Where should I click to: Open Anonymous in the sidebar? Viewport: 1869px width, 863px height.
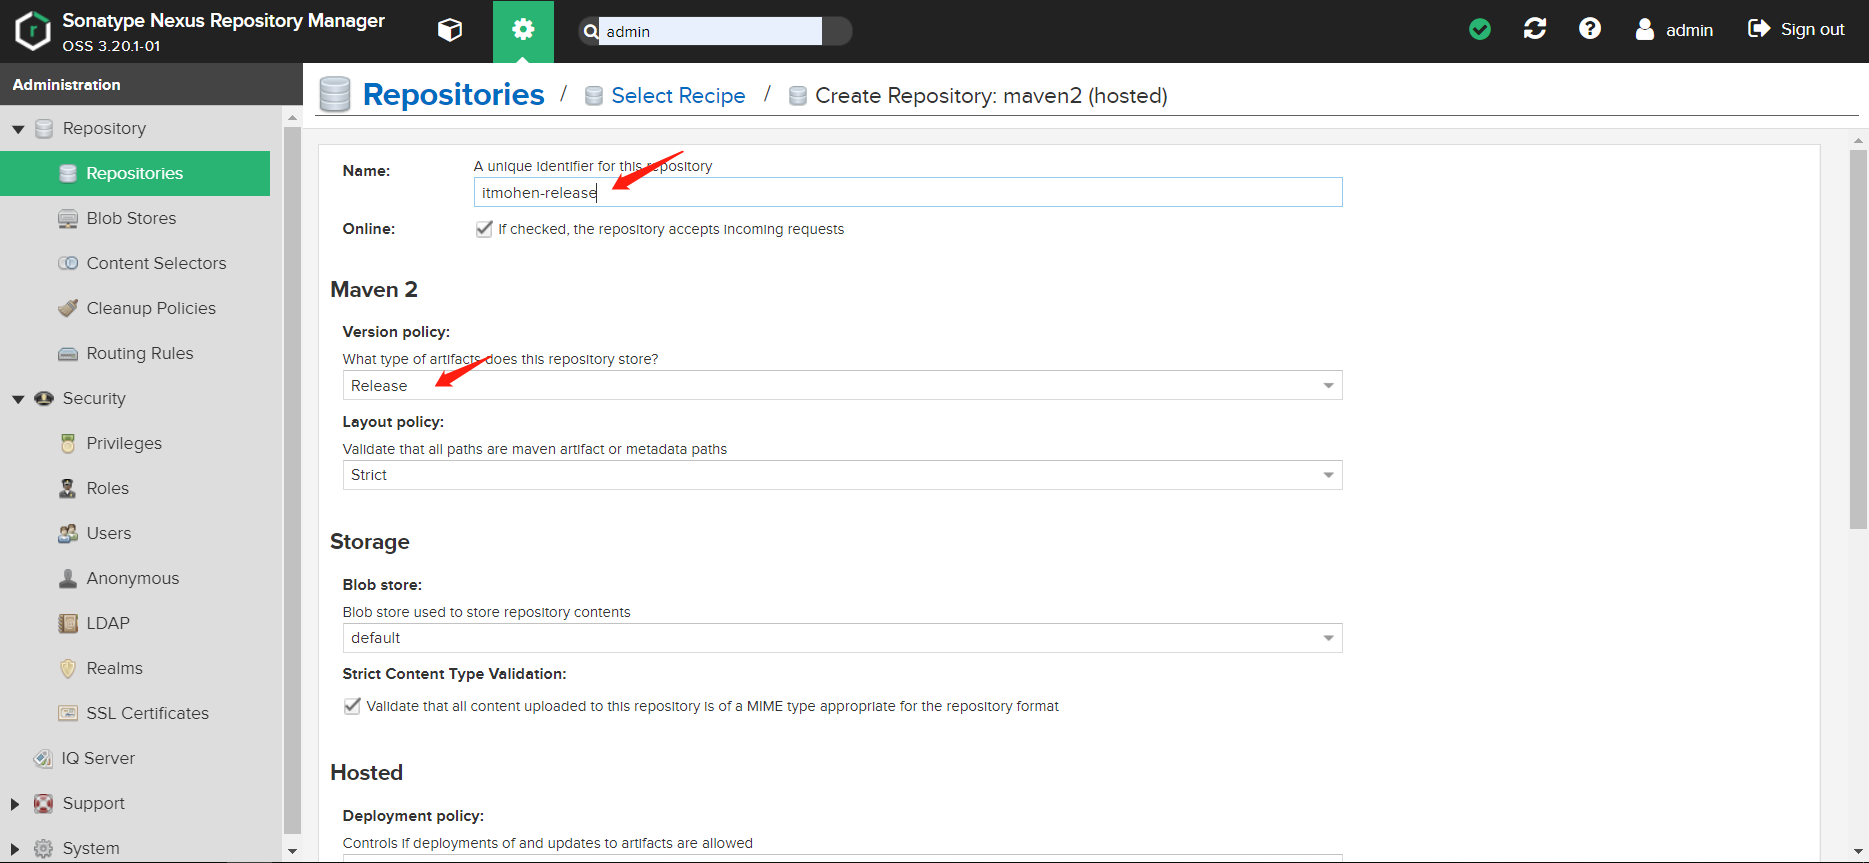pos(135,579)
